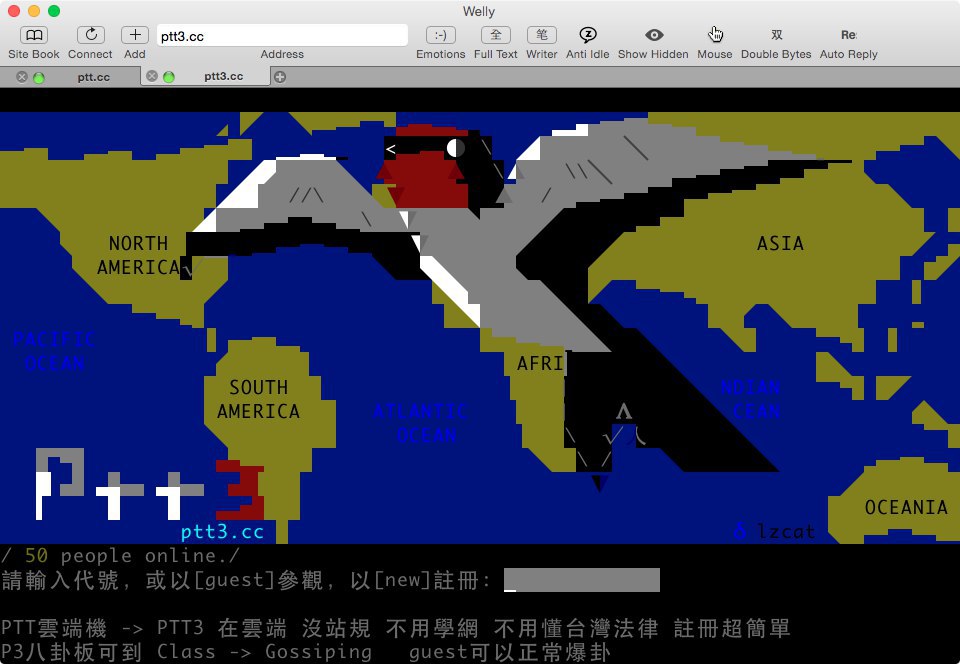Select the ptt3.cc tab
This screenshot has height=664, width=960.
point(223,76)
